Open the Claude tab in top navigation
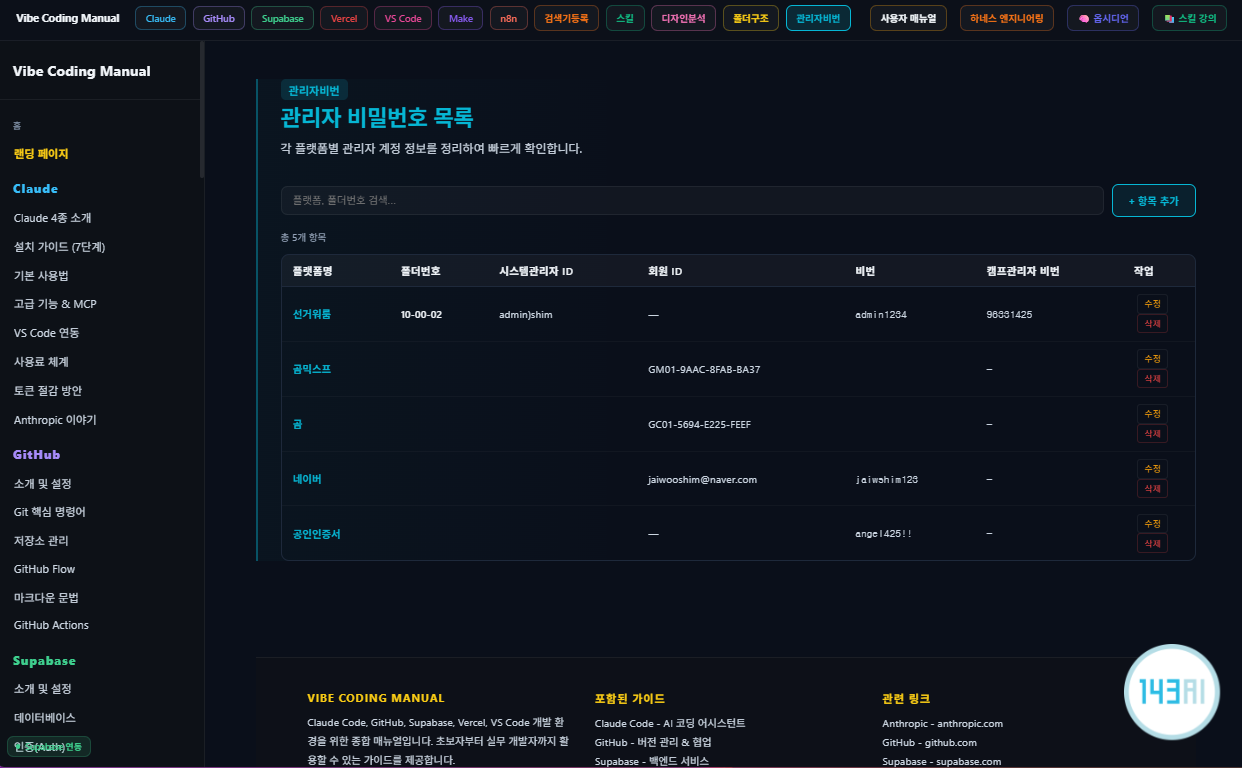Screen dimensions: 1242x768 (160, 18)
